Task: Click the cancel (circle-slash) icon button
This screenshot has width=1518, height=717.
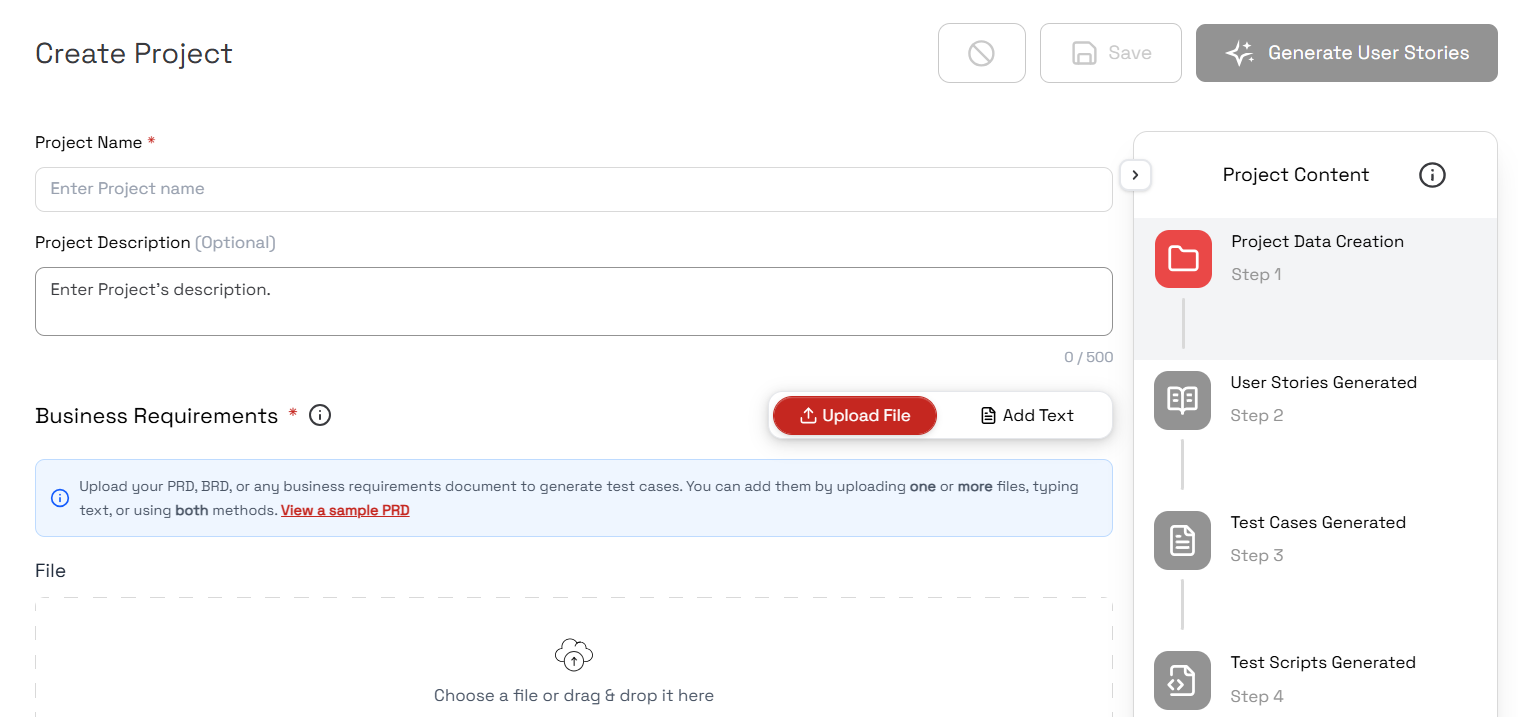Action: tap(981, 53)
